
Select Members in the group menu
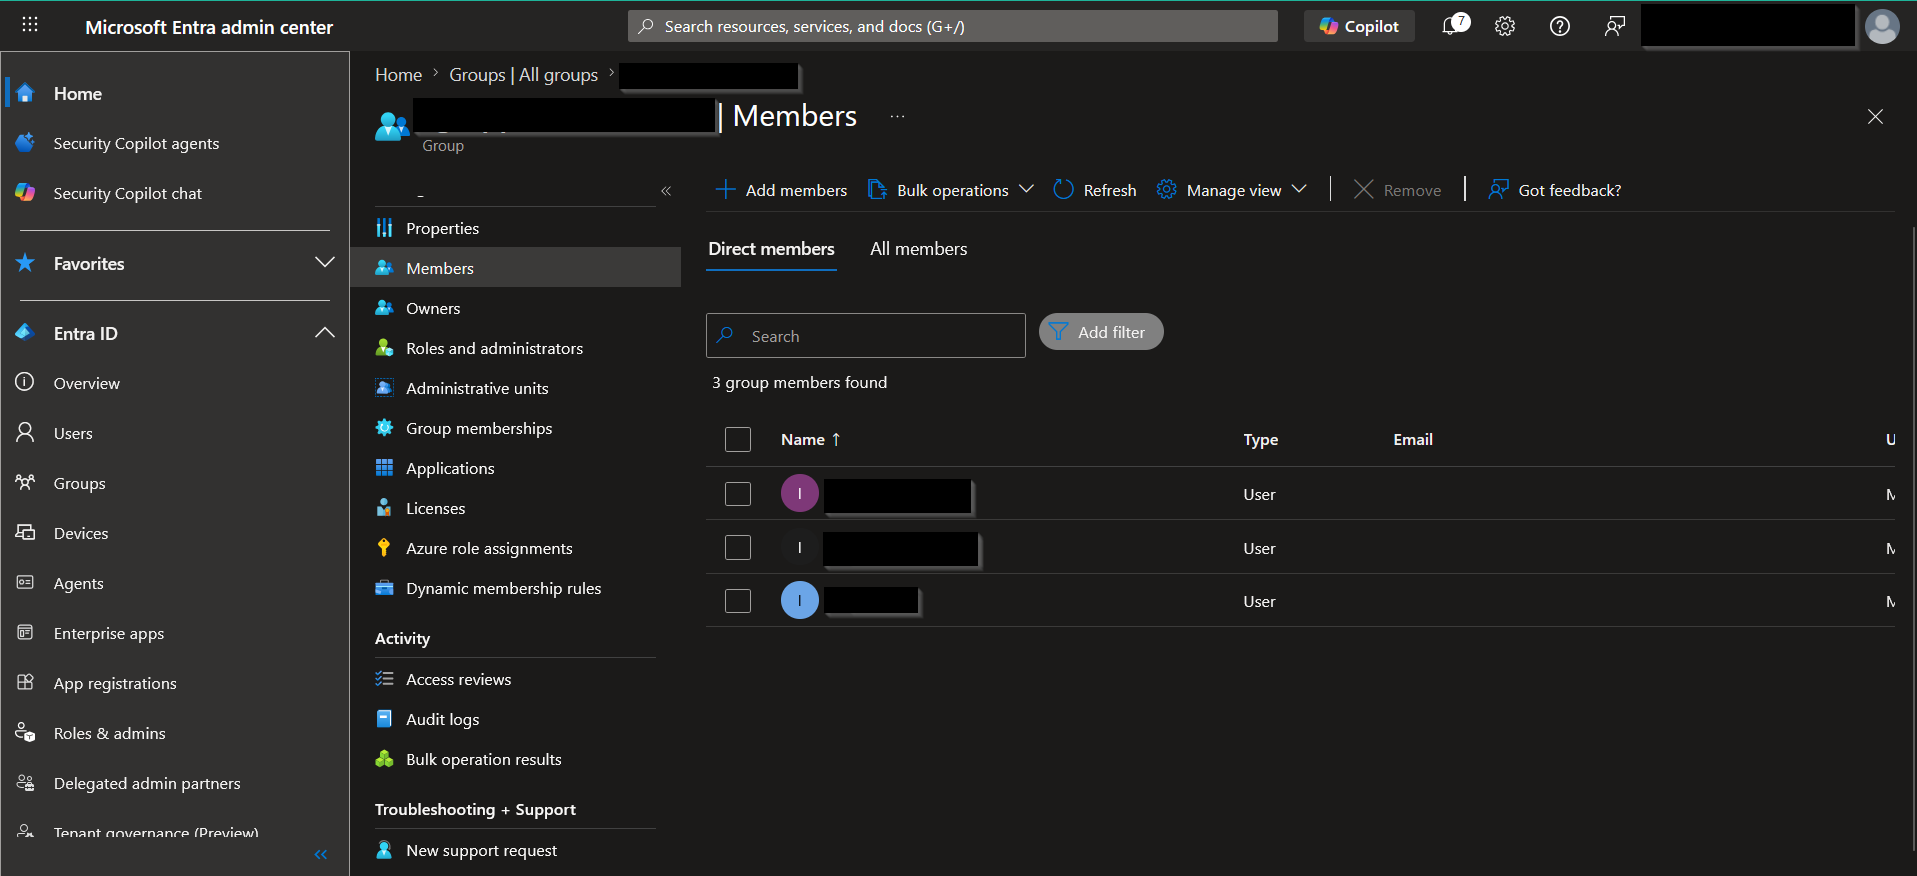coord(516,268)
